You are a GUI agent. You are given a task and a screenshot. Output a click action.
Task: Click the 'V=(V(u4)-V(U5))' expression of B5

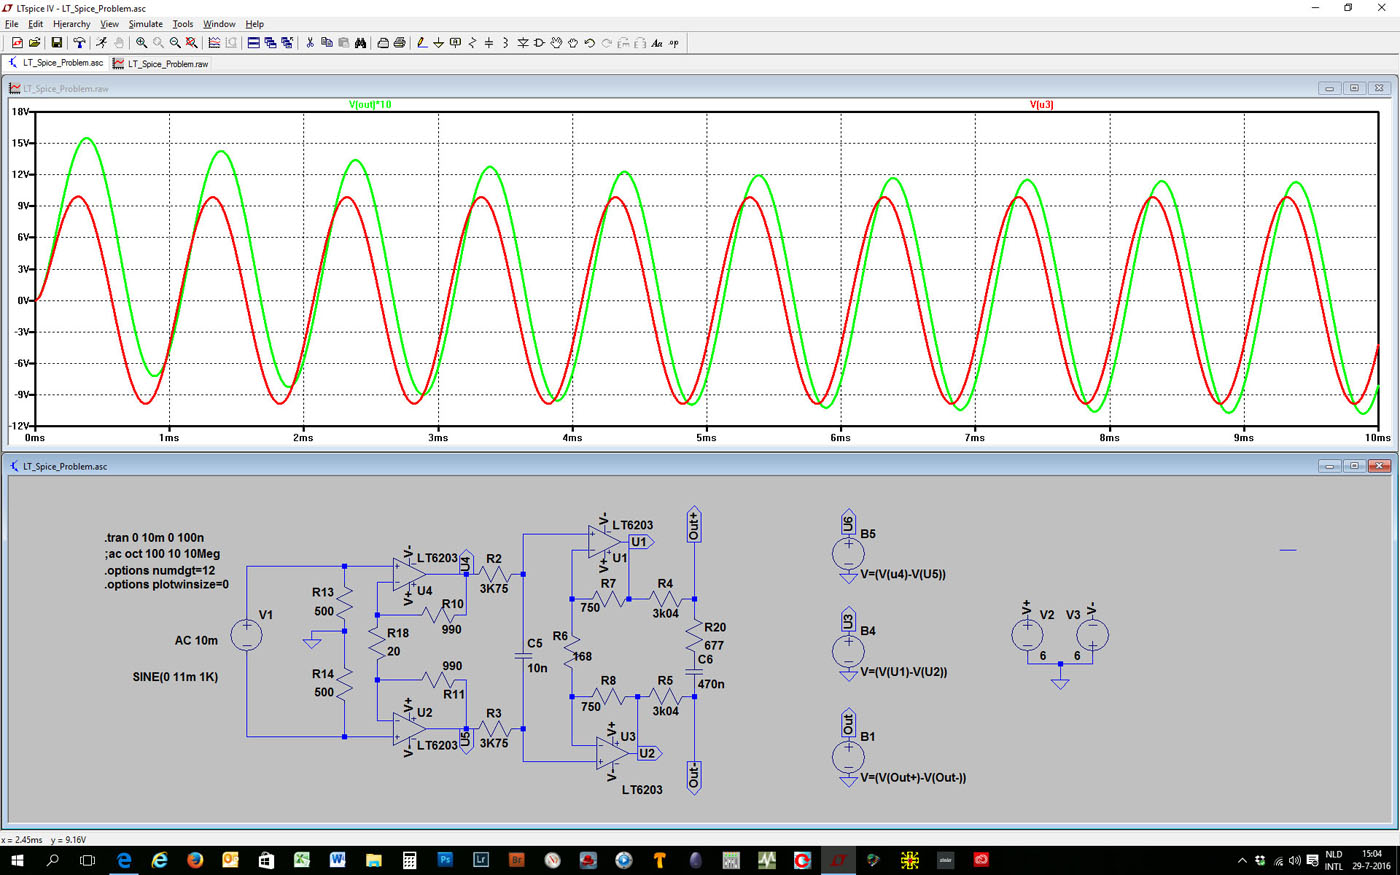click(x=903, y=574)
